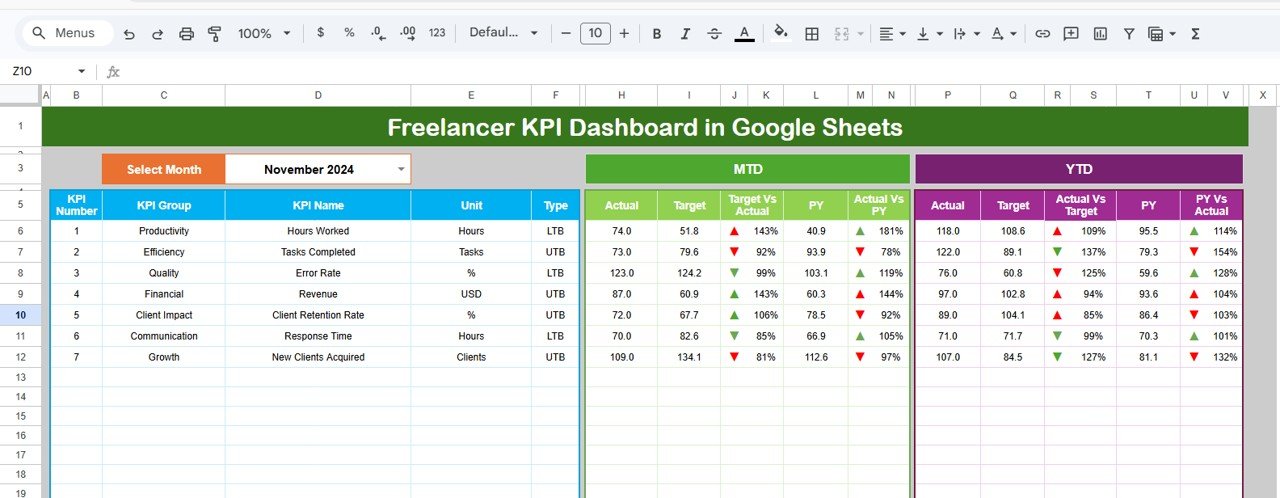Decrease decimal places
Viewport: 1280px width, 498px height.
[378, 33]
